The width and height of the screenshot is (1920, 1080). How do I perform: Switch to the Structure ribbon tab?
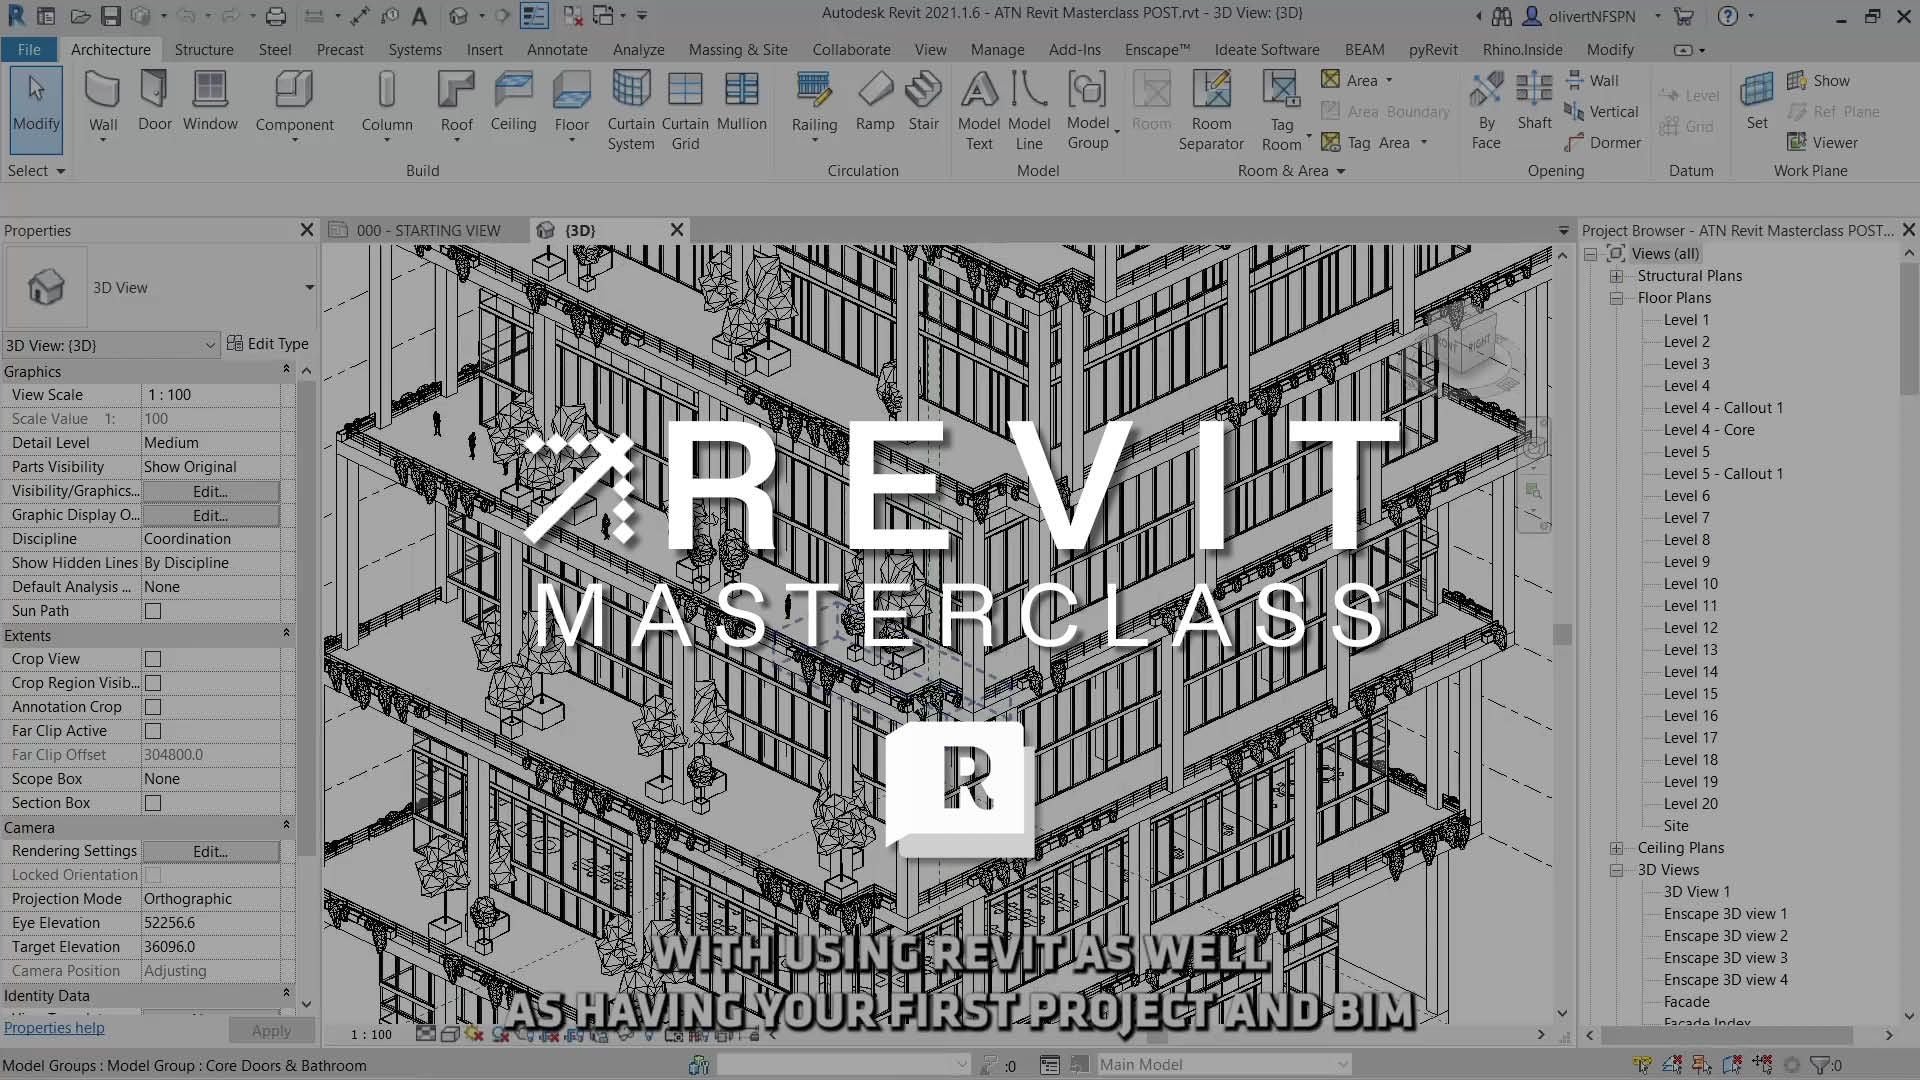point(204,49)
